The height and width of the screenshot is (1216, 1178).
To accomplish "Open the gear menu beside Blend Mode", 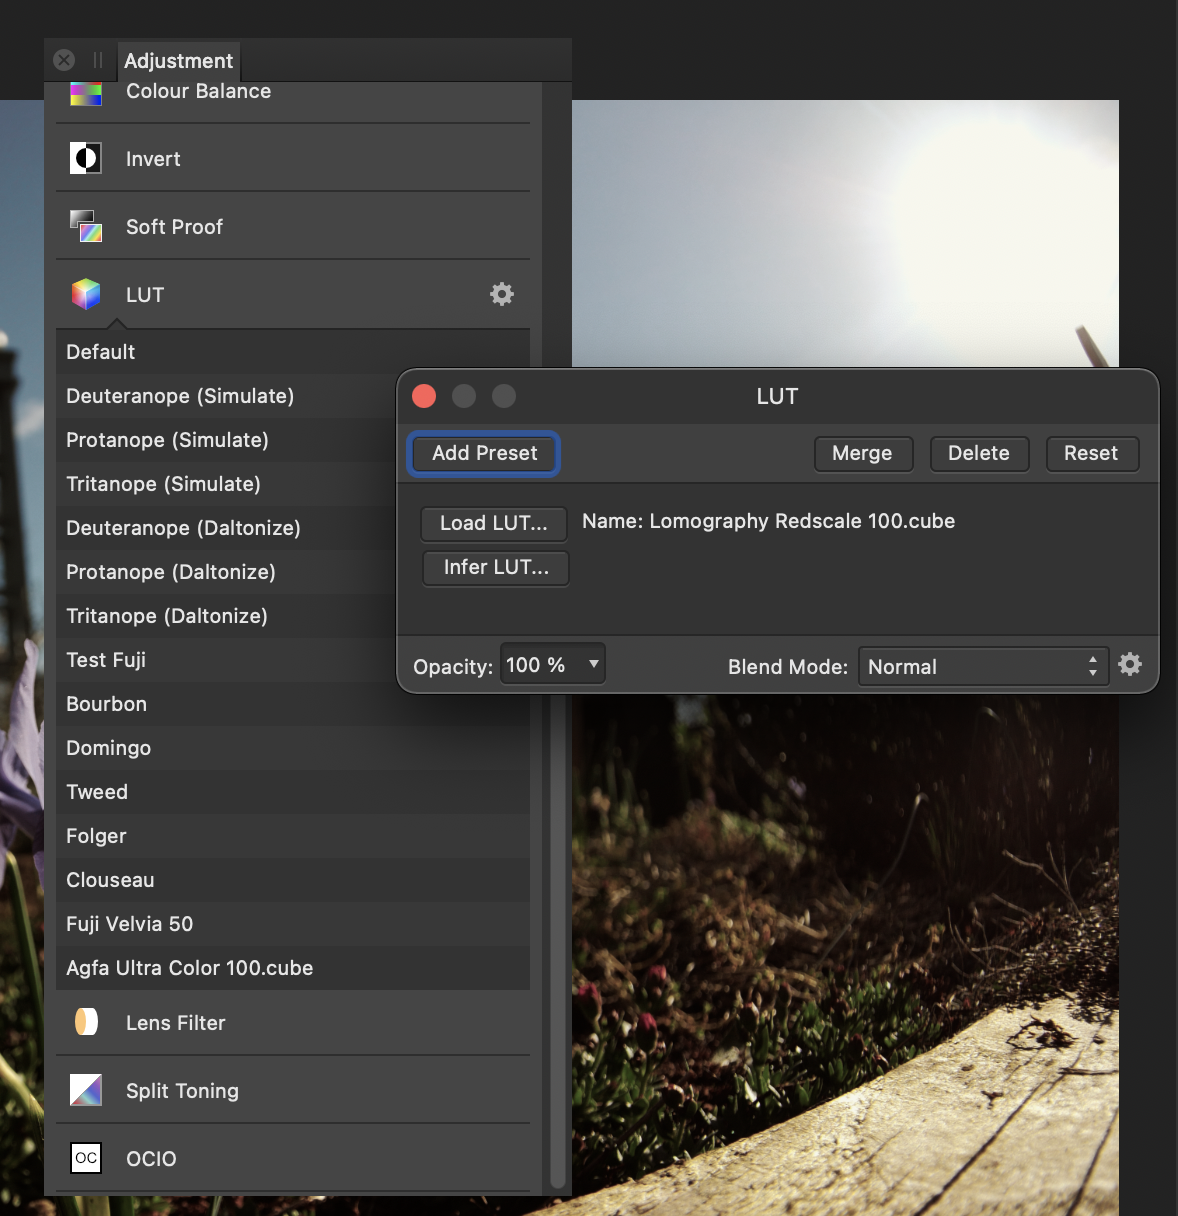I will 1130,665.
